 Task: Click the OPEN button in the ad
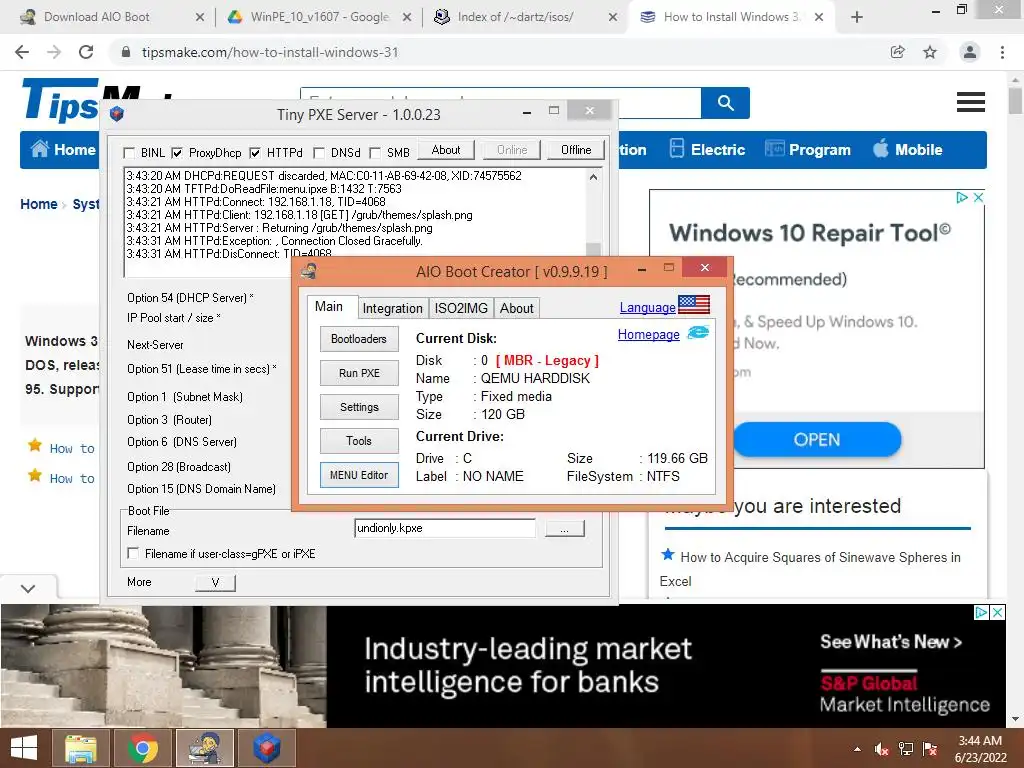tap(817, 440)
